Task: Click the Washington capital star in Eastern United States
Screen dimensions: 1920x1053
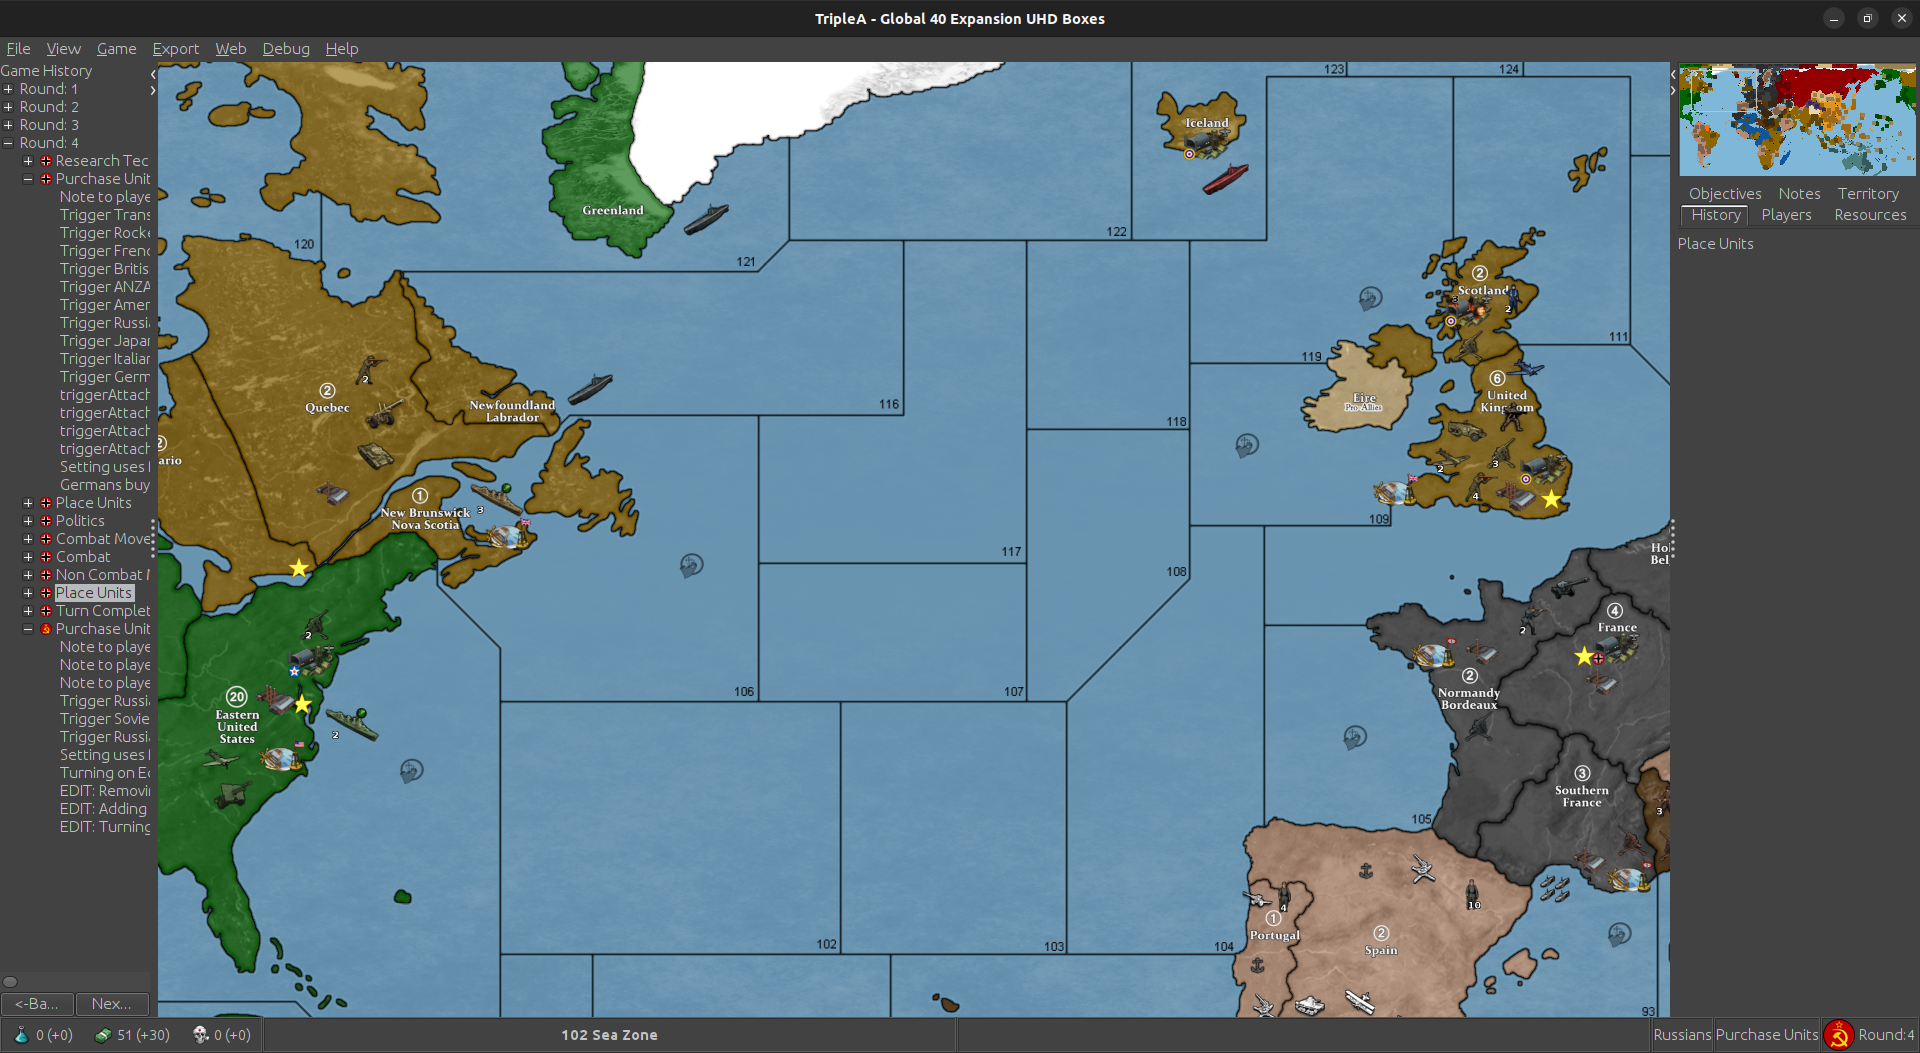Action: pos(302,704)
